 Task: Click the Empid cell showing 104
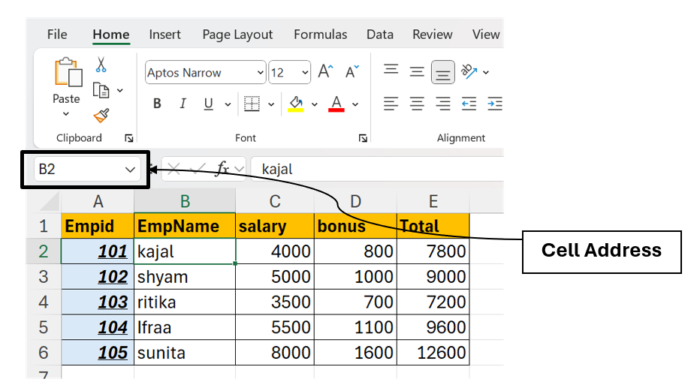pyautogui.click(x=98, y=327)
